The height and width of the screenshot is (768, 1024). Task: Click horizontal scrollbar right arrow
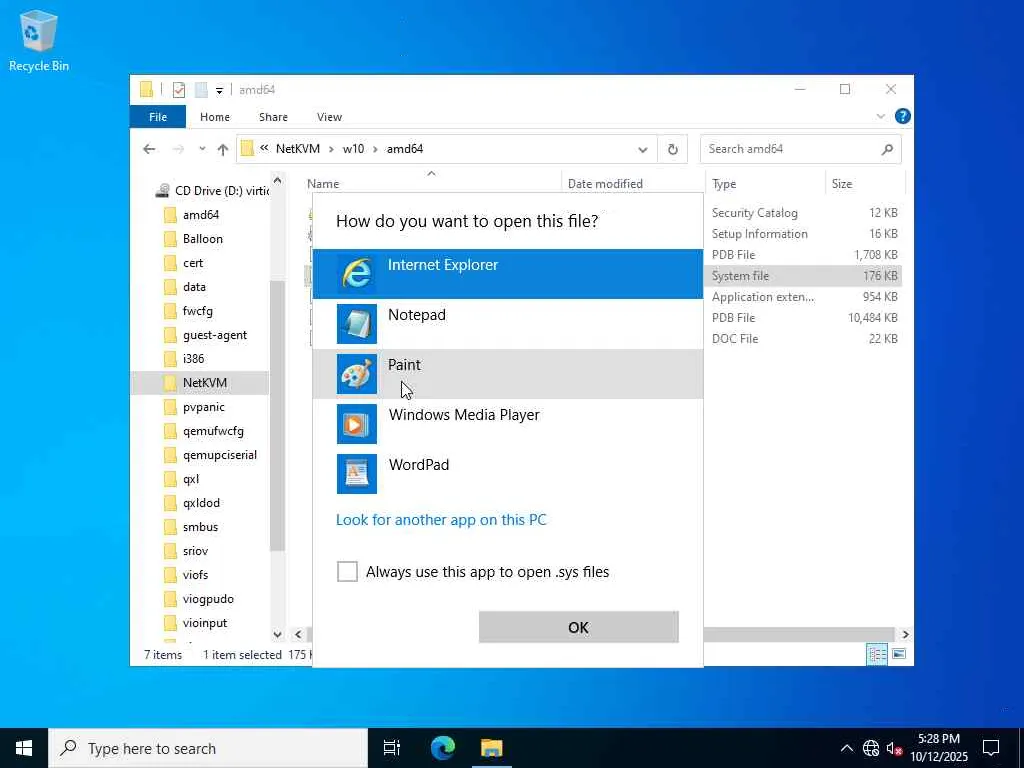(905, 634)
